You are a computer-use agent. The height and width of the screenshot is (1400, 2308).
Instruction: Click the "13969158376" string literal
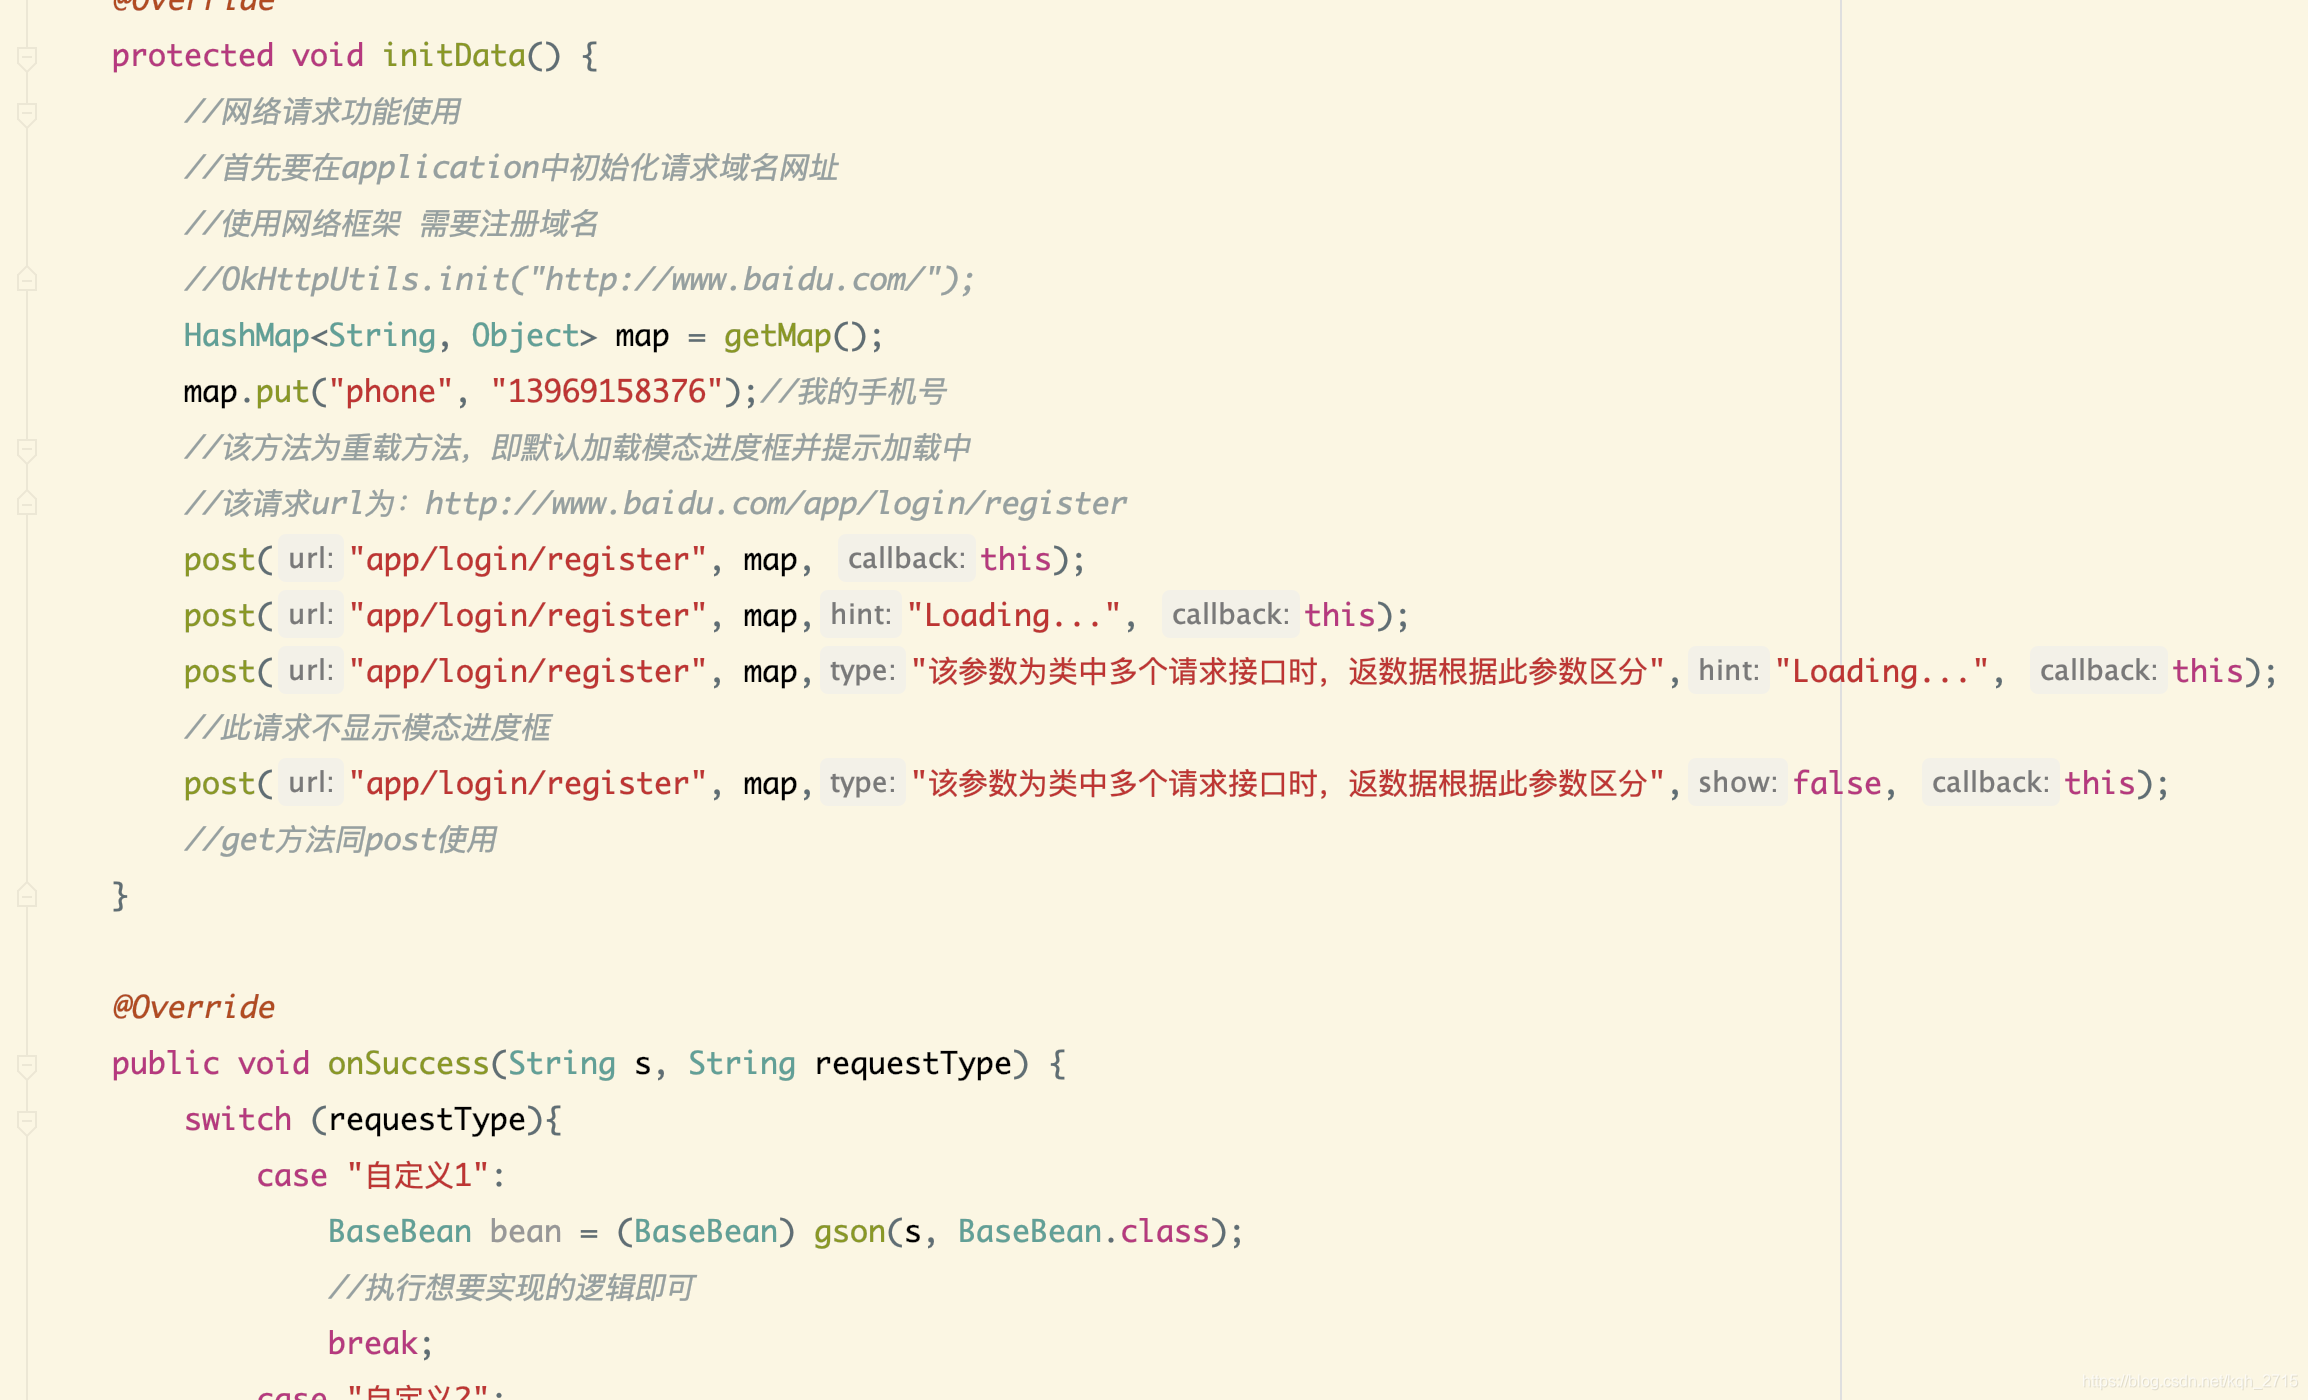[x=606, y=391]
